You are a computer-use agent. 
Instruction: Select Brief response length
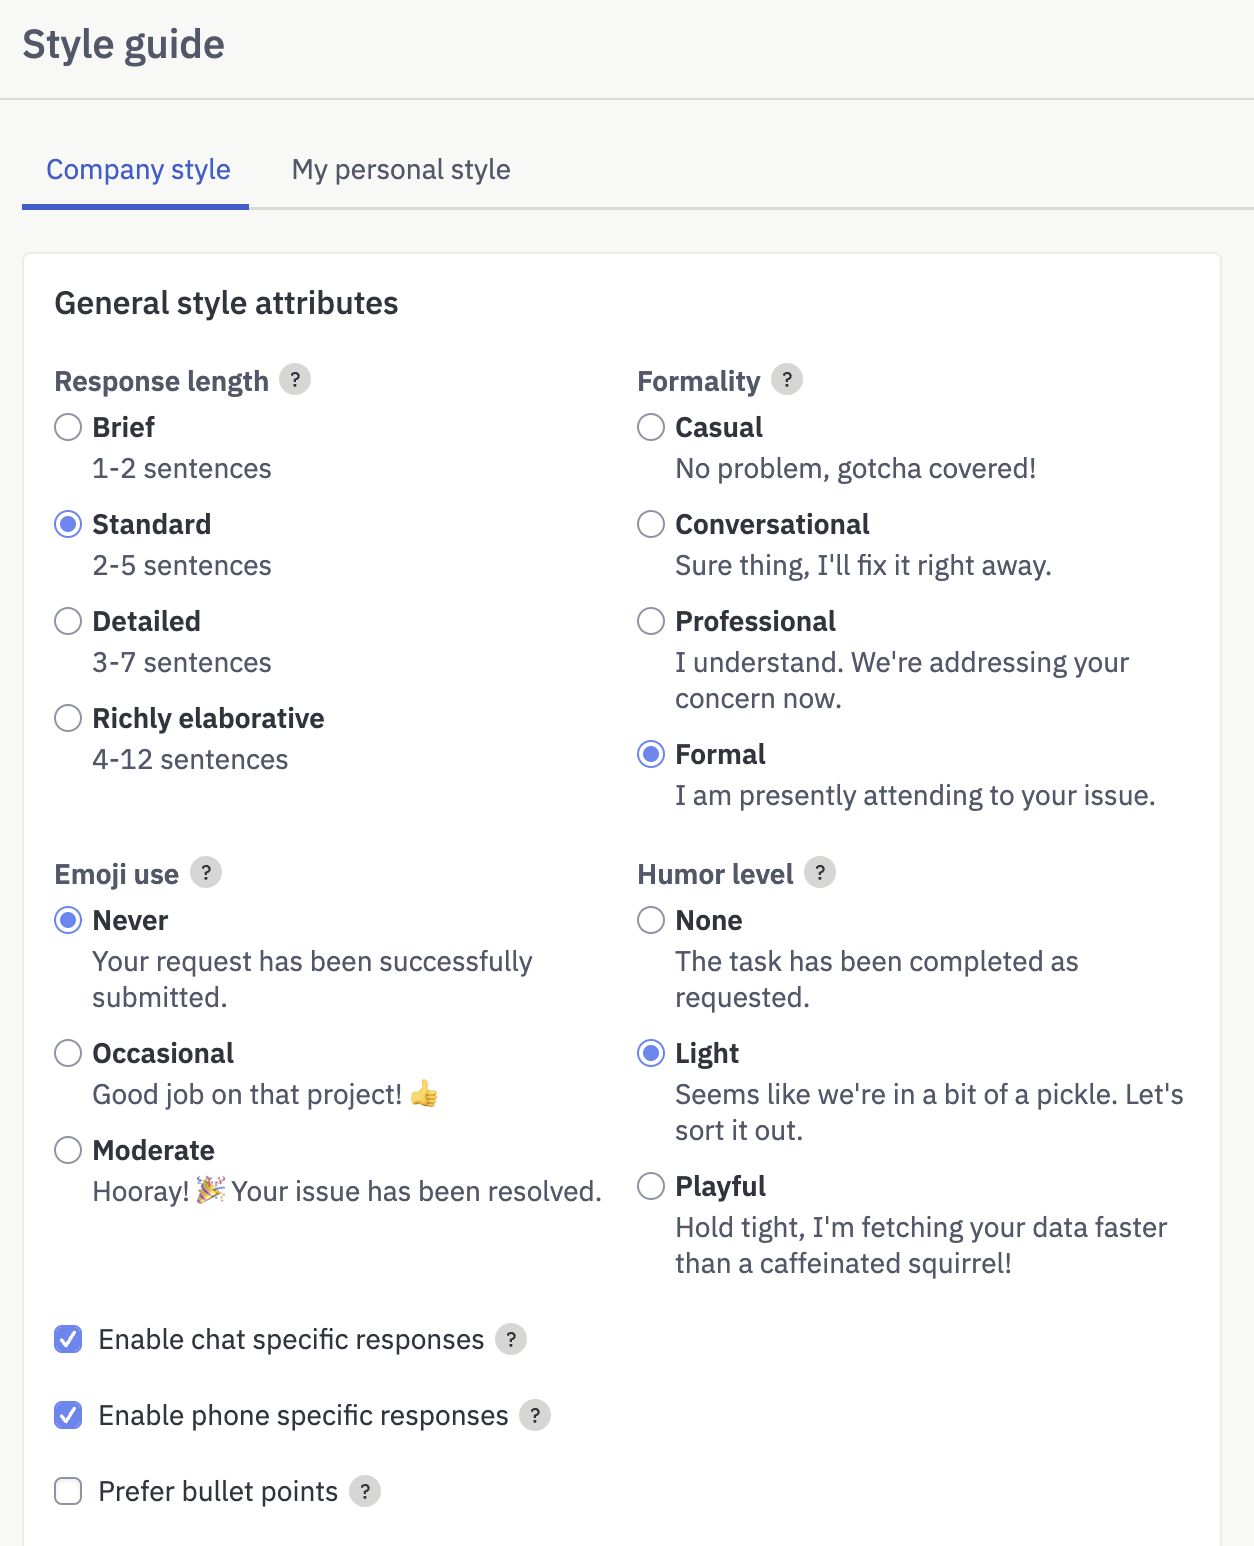pyautogui.click(x=68, y=427)
